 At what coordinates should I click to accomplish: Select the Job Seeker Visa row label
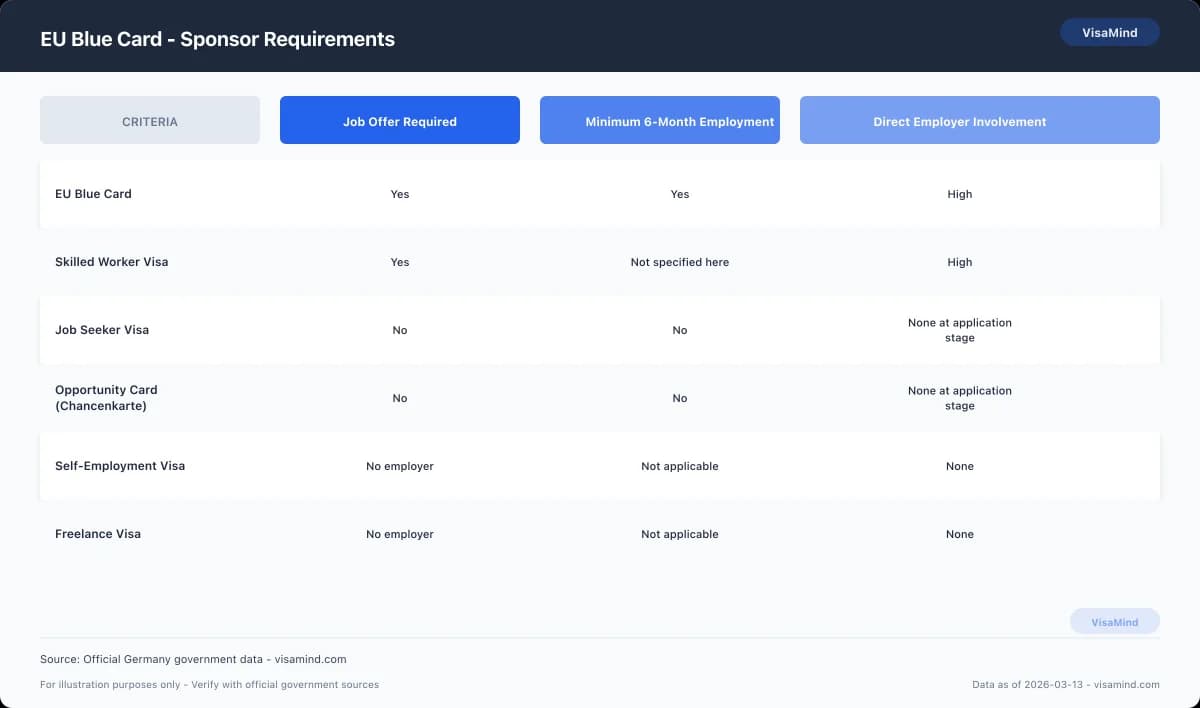click(x=102, y=329)
